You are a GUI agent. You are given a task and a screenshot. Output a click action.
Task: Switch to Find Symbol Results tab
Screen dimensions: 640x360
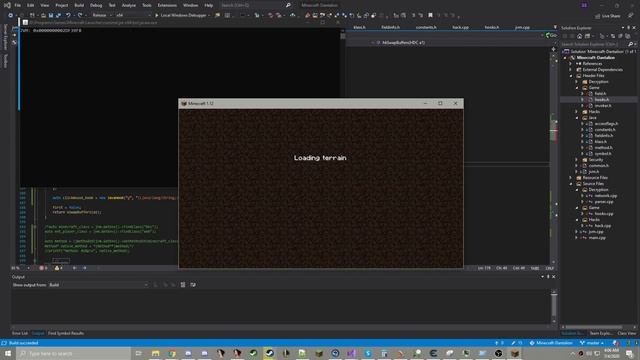point(66,333)
